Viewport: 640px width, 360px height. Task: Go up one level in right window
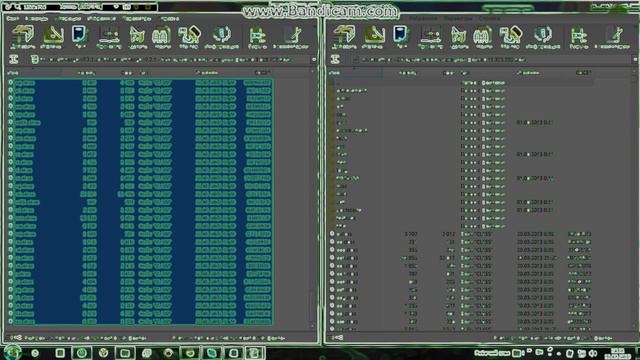335,60
